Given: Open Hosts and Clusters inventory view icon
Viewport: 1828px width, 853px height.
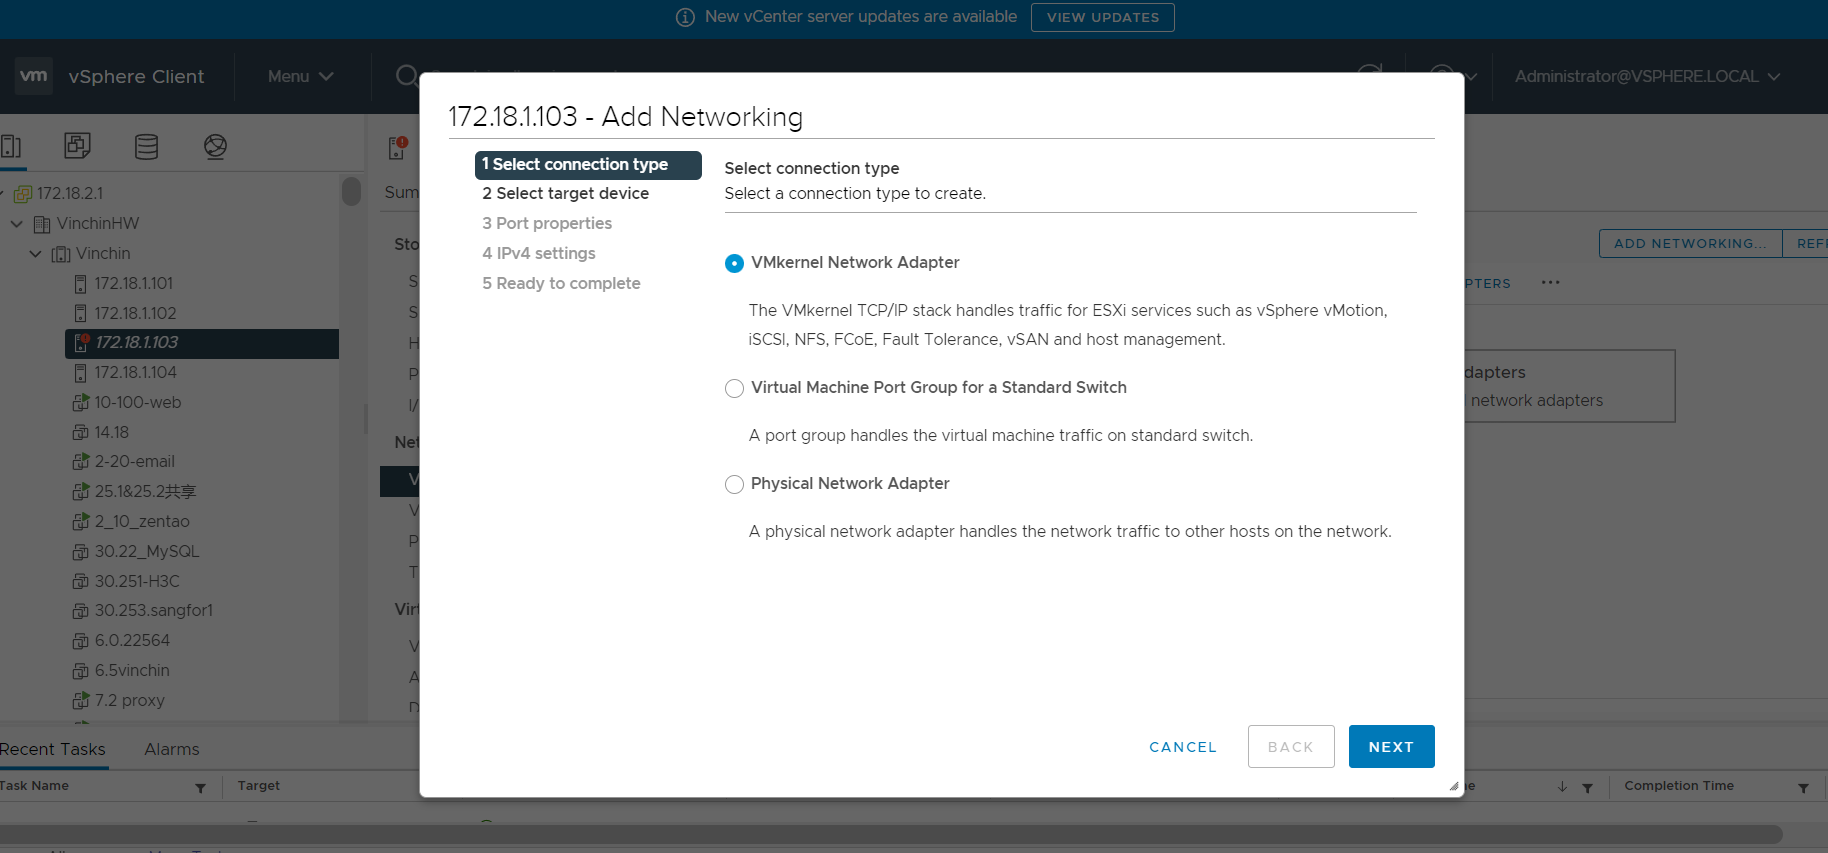Looking at the screenshot, I should [x=10, y=147].
